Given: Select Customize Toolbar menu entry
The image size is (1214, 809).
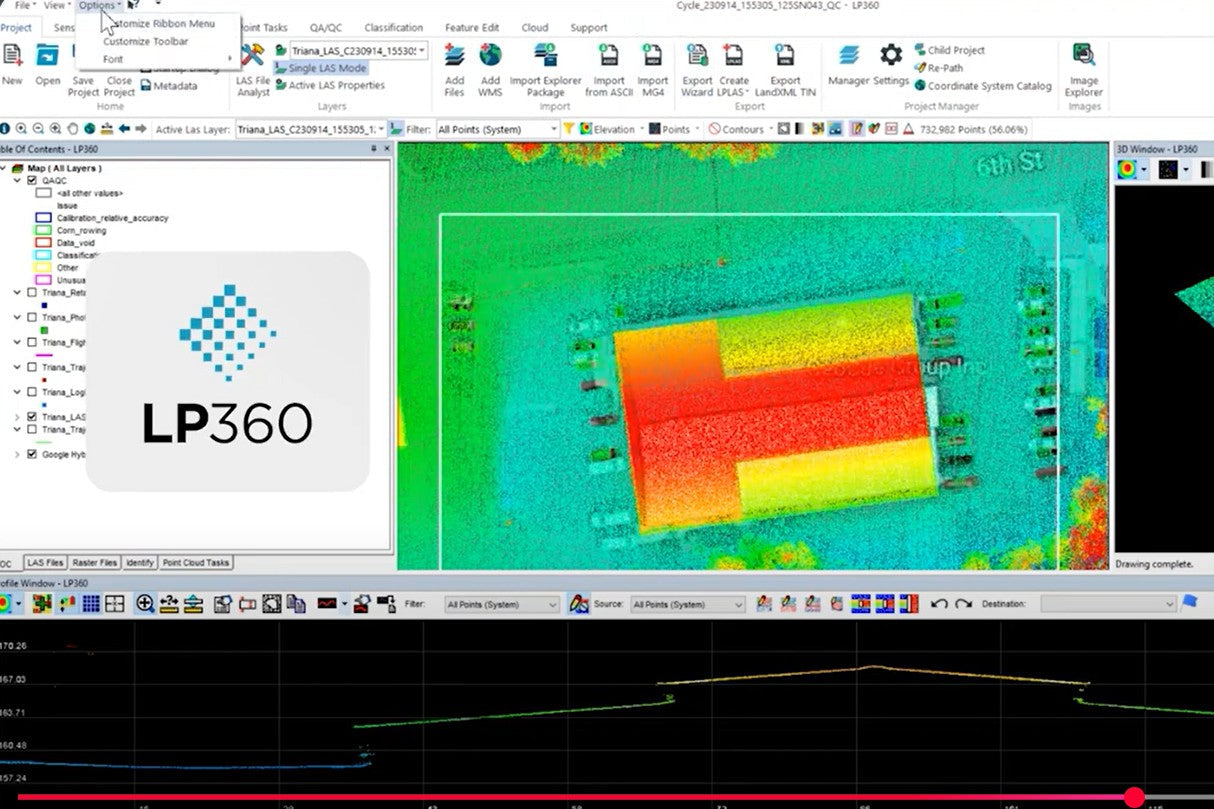Looking at the screenshot, I should pos(145,41).
